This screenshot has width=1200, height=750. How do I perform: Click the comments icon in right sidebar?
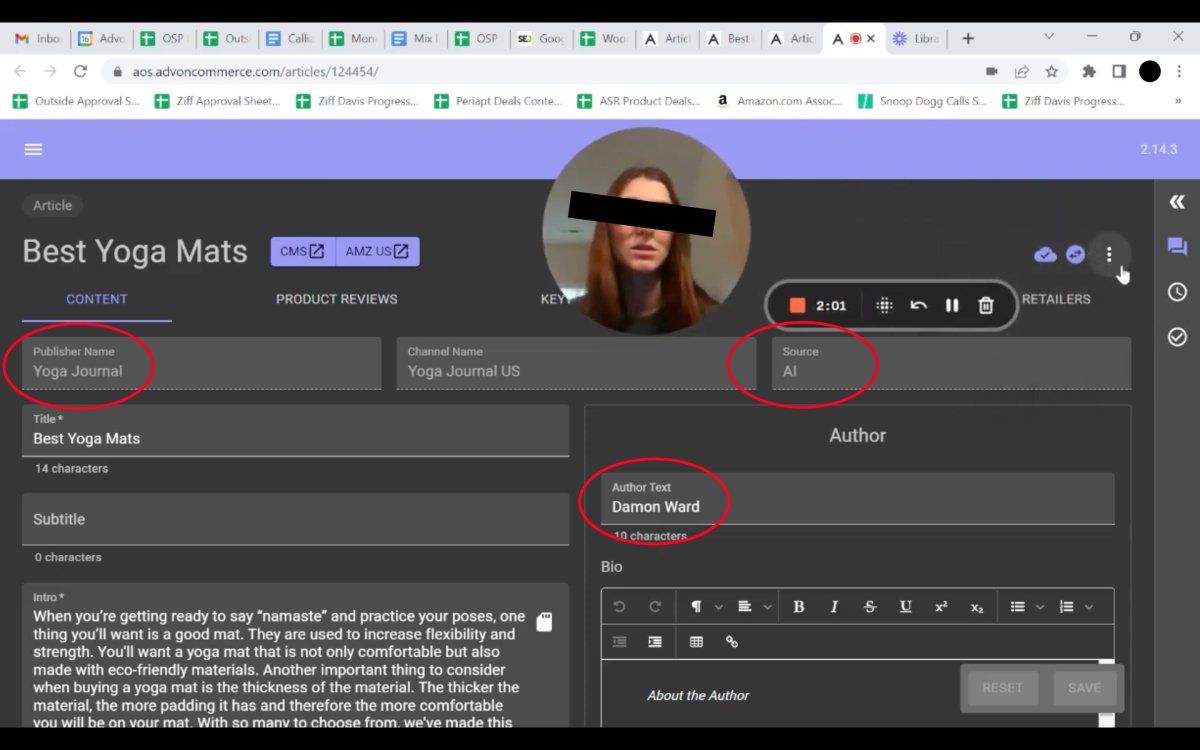pos(1177,247)
